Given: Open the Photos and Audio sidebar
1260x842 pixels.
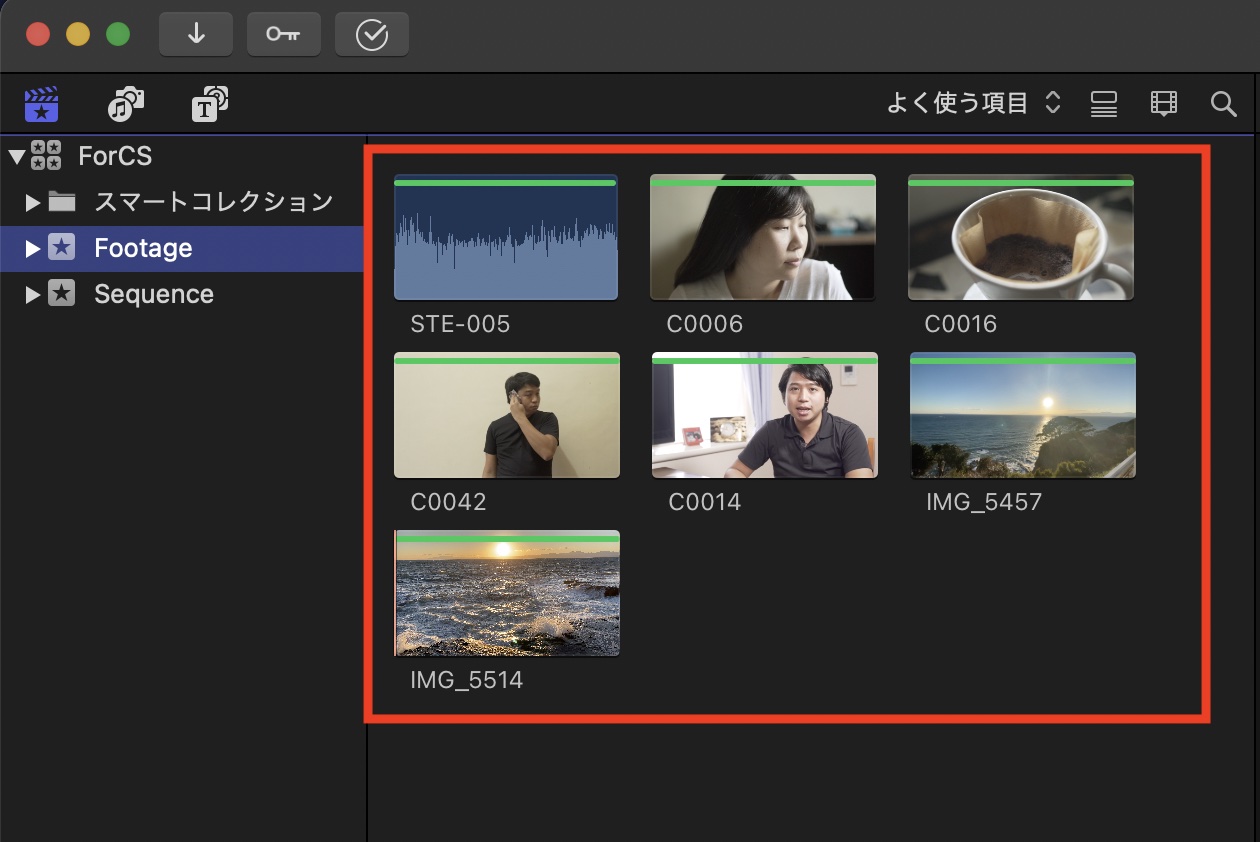Looking at the screenshot, I should 126,104.
